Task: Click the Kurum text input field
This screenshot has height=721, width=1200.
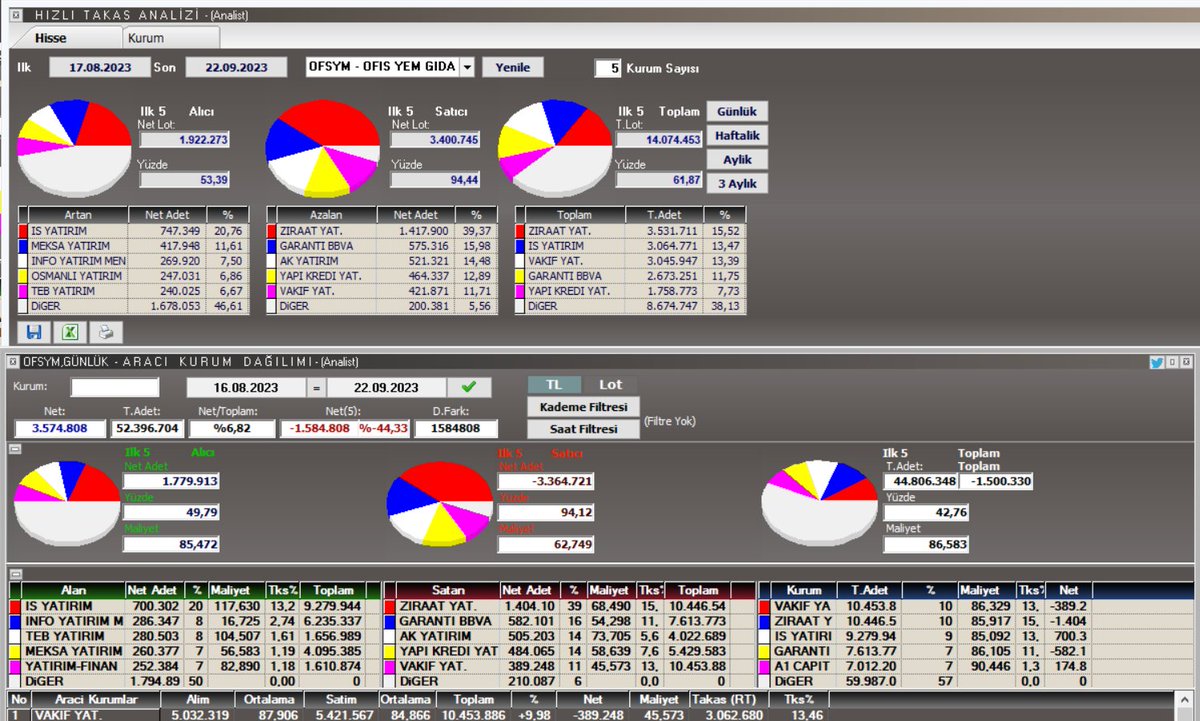Action: click(115, 387)
